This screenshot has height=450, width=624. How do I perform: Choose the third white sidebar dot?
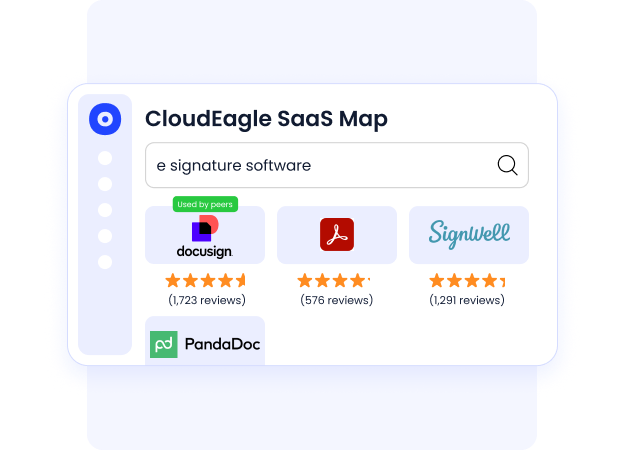[x=105, y=210]
